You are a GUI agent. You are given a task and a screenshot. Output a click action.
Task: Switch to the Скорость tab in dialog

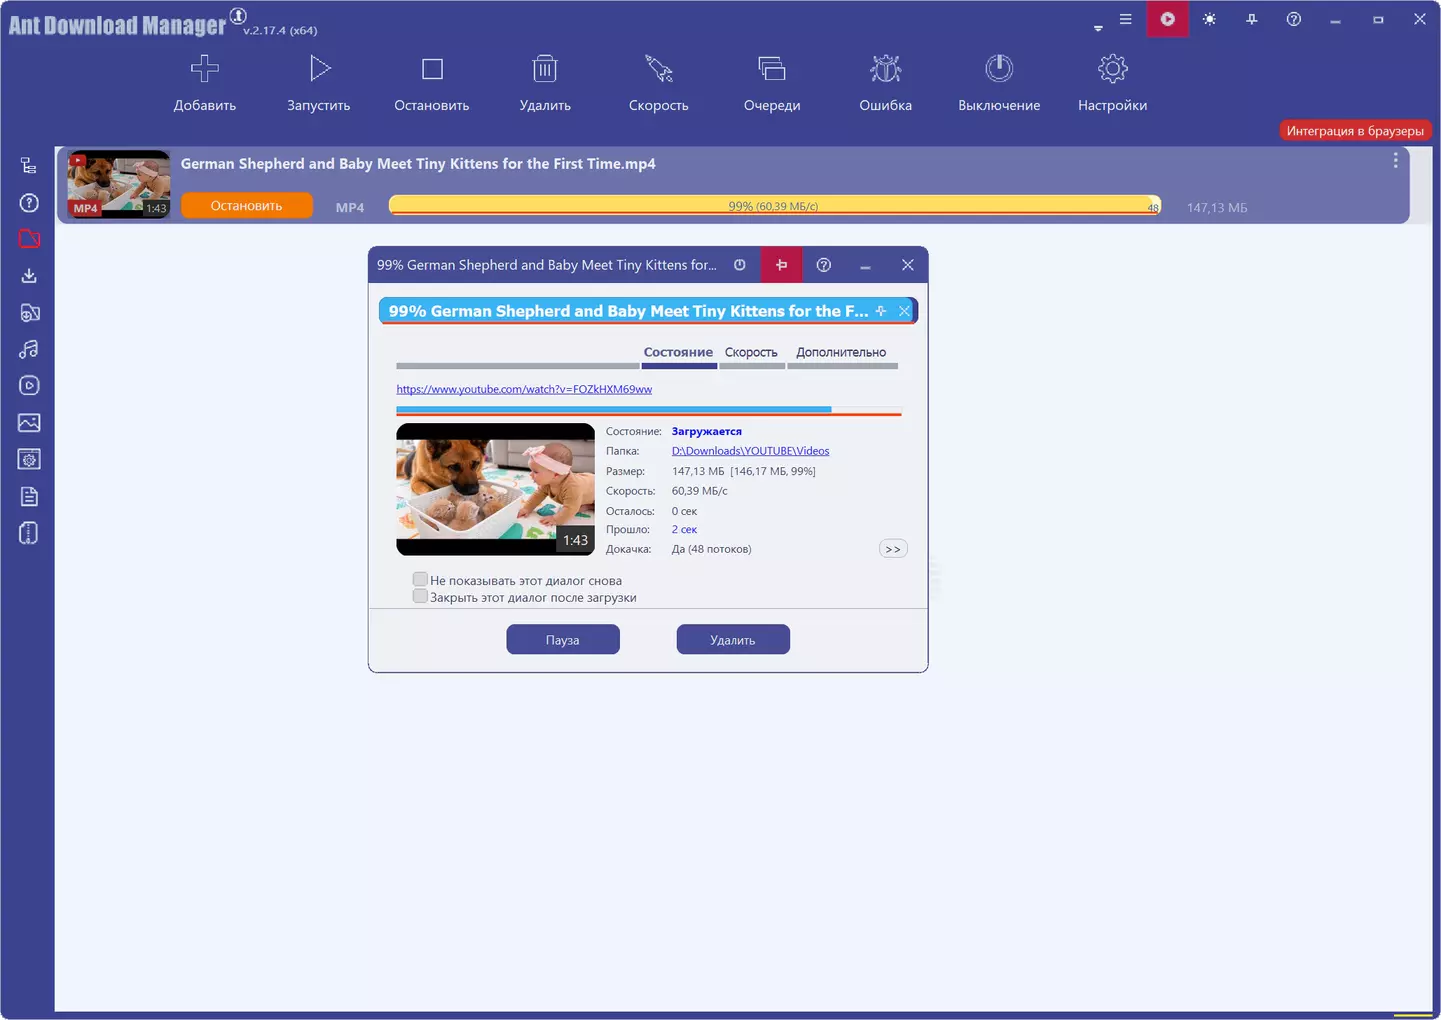tap(751, 352)
